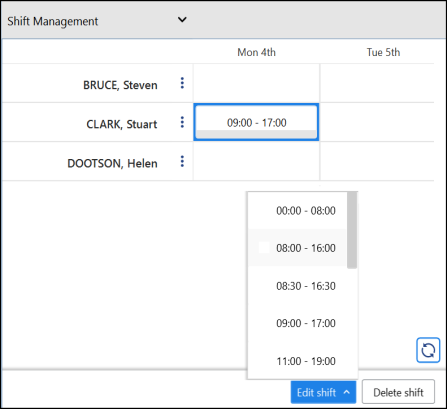Click the Delete shift button
447x409 pixels.
pos(398,392)
